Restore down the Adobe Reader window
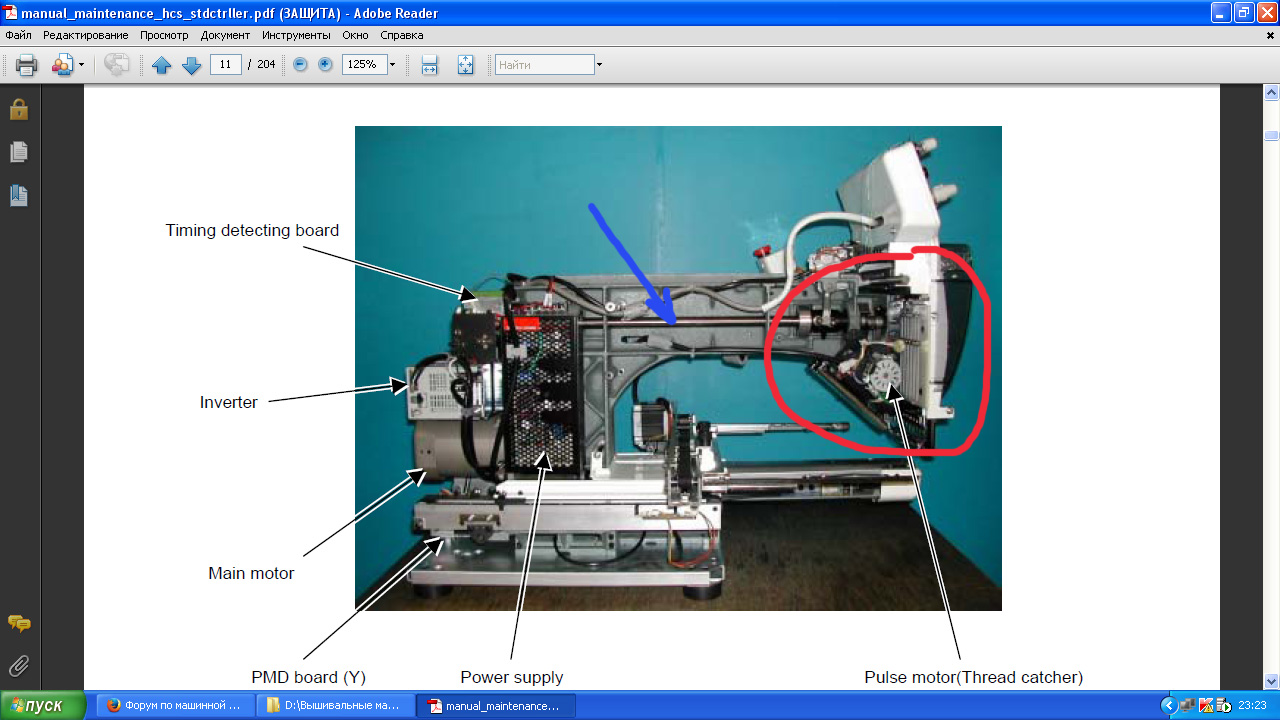 (x=1244, y=12)
